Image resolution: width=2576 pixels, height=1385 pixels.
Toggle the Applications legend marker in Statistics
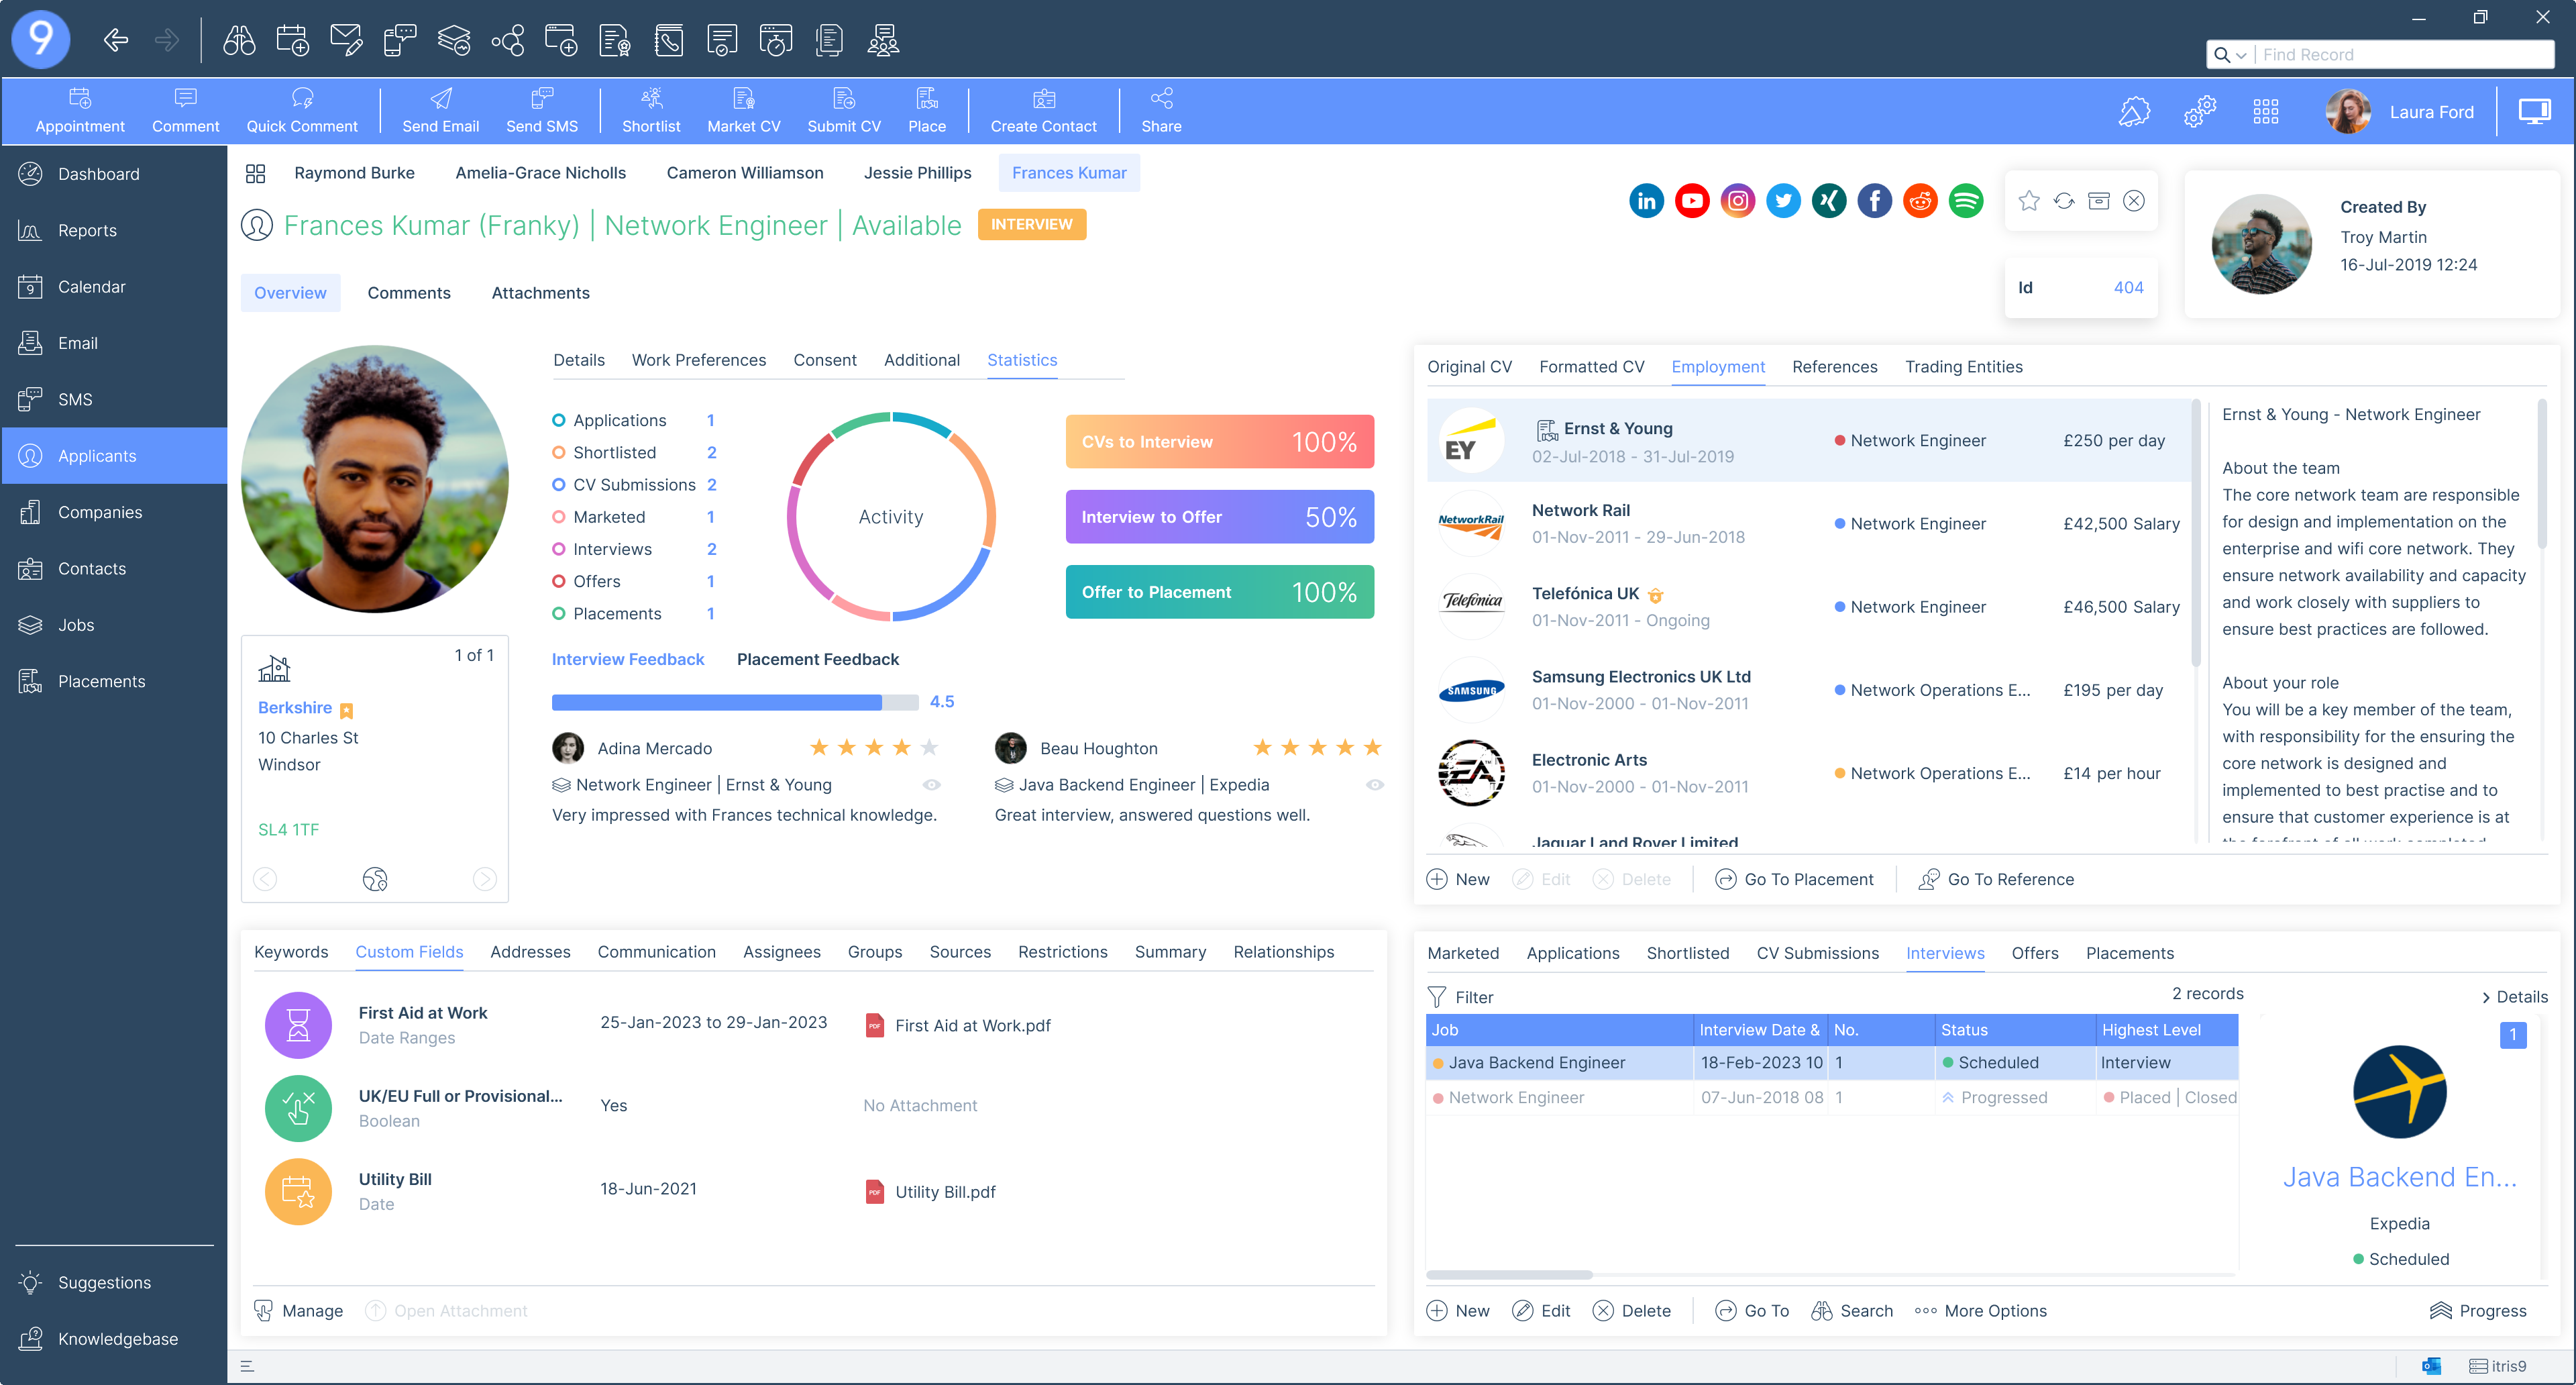coord(559,420)
